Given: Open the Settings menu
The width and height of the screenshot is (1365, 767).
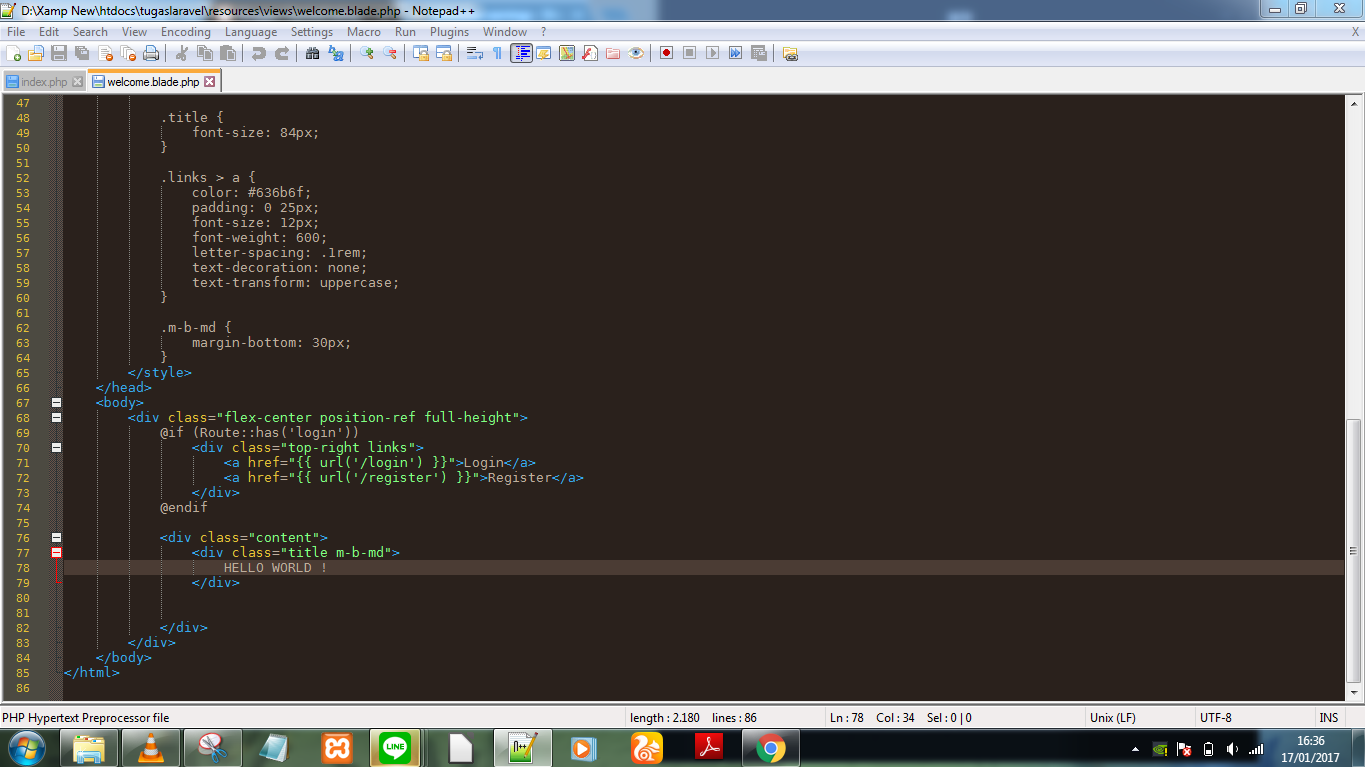Looking at the screenshot, I should tap(312, 32).
